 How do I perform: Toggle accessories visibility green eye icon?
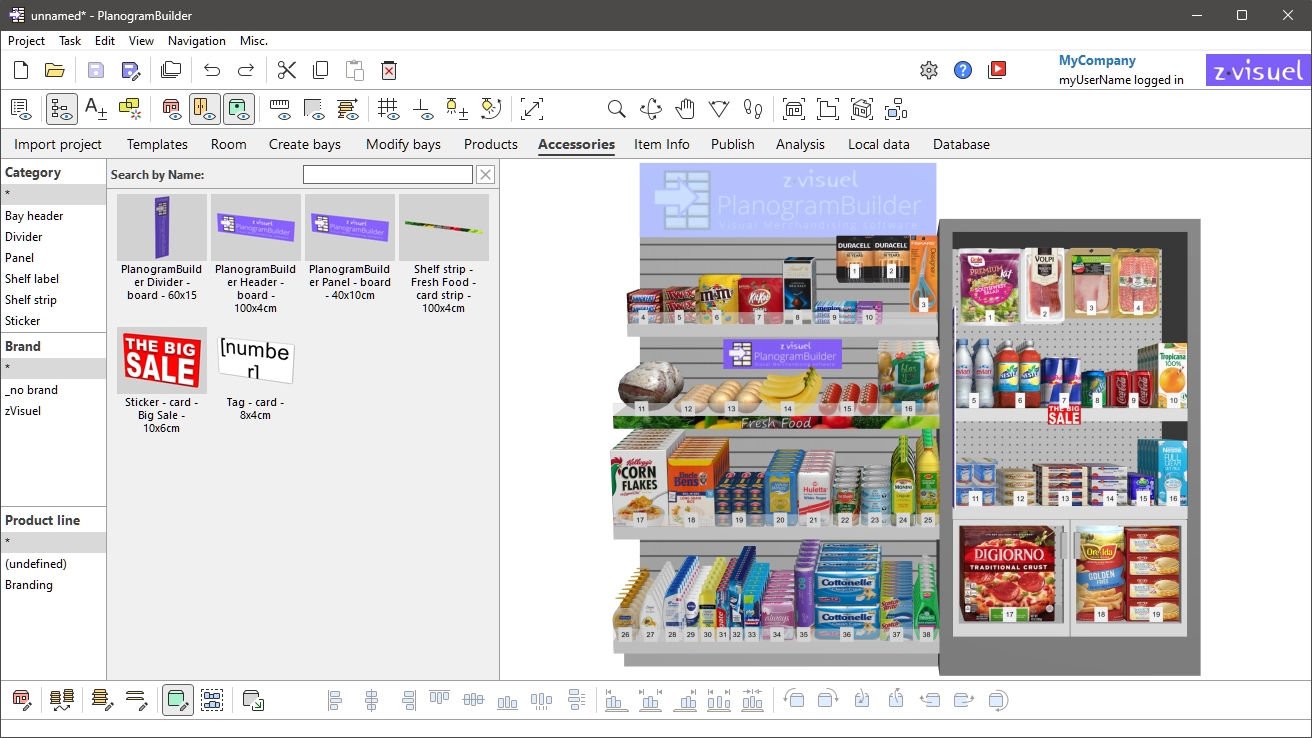239,108
